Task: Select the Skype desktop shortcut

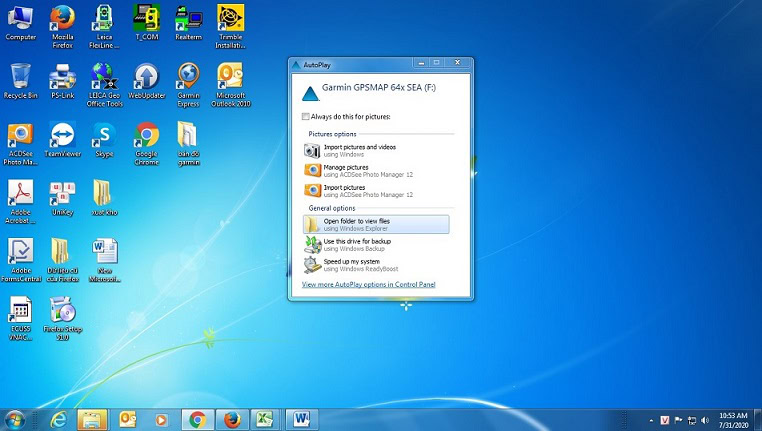Action: 104,140
